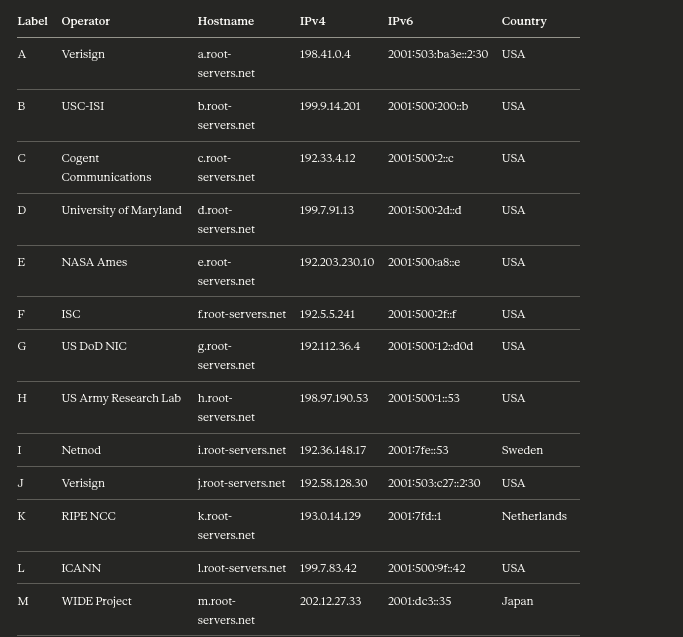Screen dimensions: 683x637
Task: Click the Netnod operator cell
Action: [x=81, y=450]
